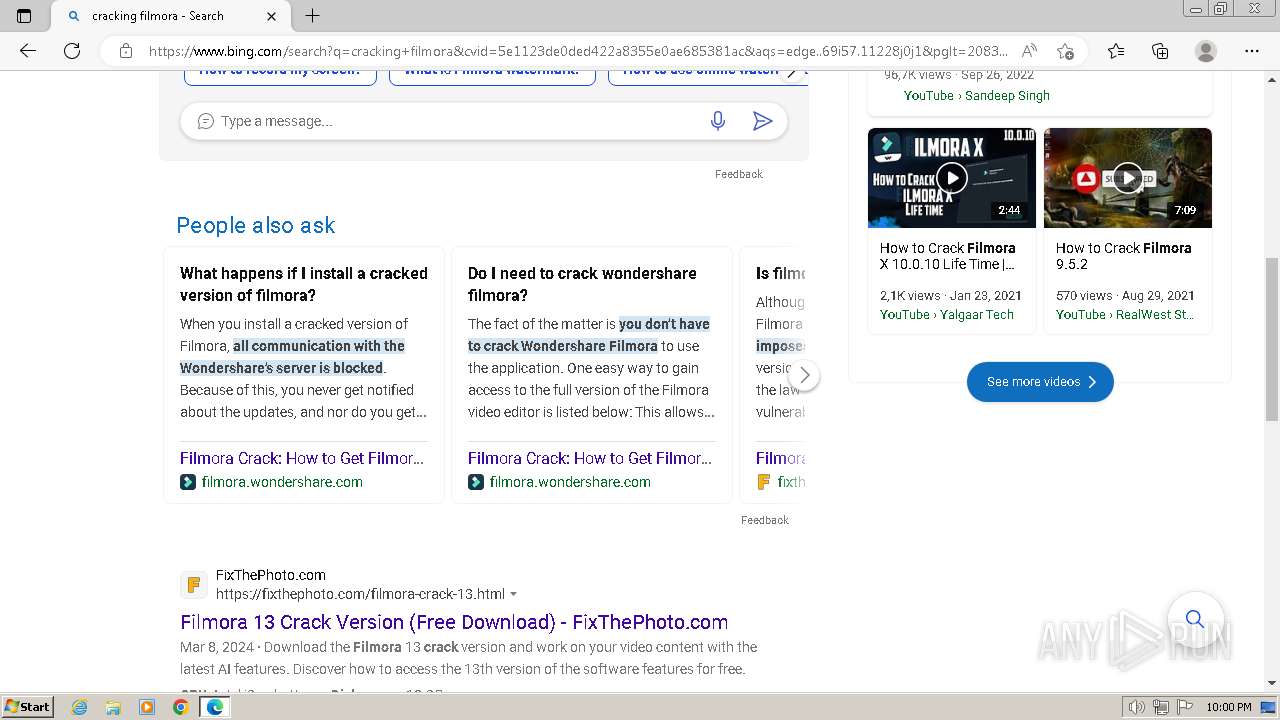Add this page to favorites star
The width and height of the screenshot is (1280, 720).
click(1065, 51)
